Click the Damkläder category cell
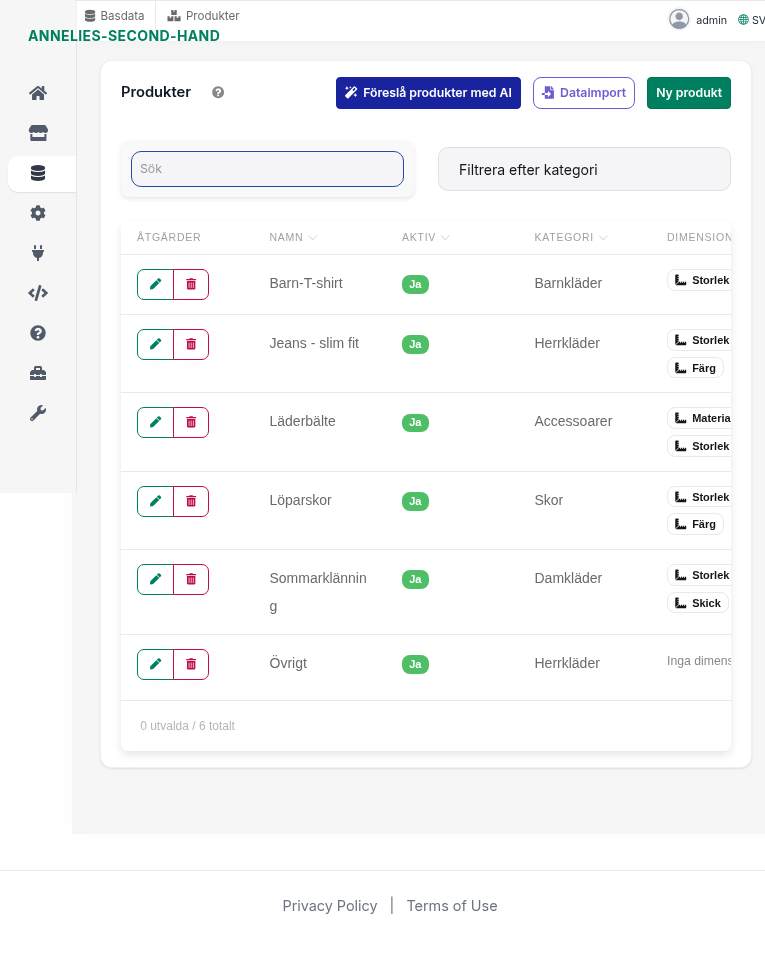The image size is (765, 956). (x=568, y=578)
